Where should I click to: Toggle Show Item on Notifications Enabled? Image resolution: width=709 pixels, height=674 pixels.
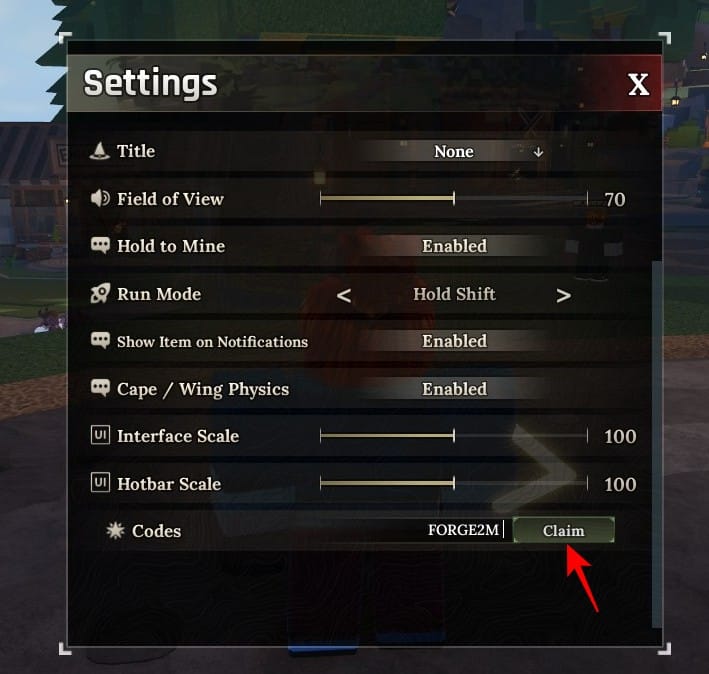point(454,341)
